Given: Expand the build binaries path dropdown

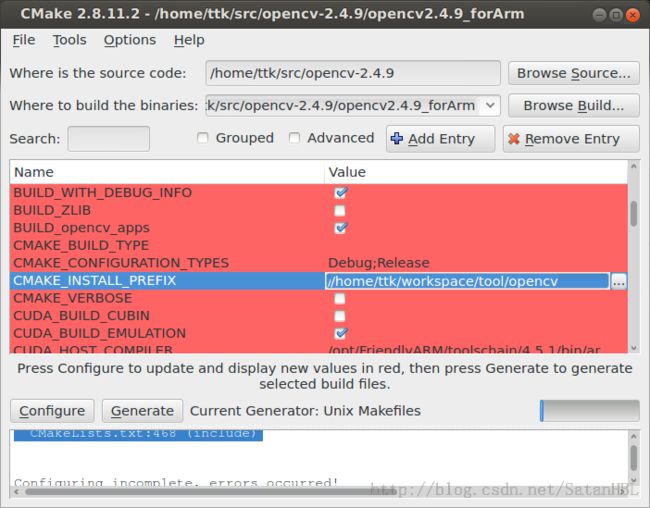Looking at the screenshot, I should click(490, 105).
